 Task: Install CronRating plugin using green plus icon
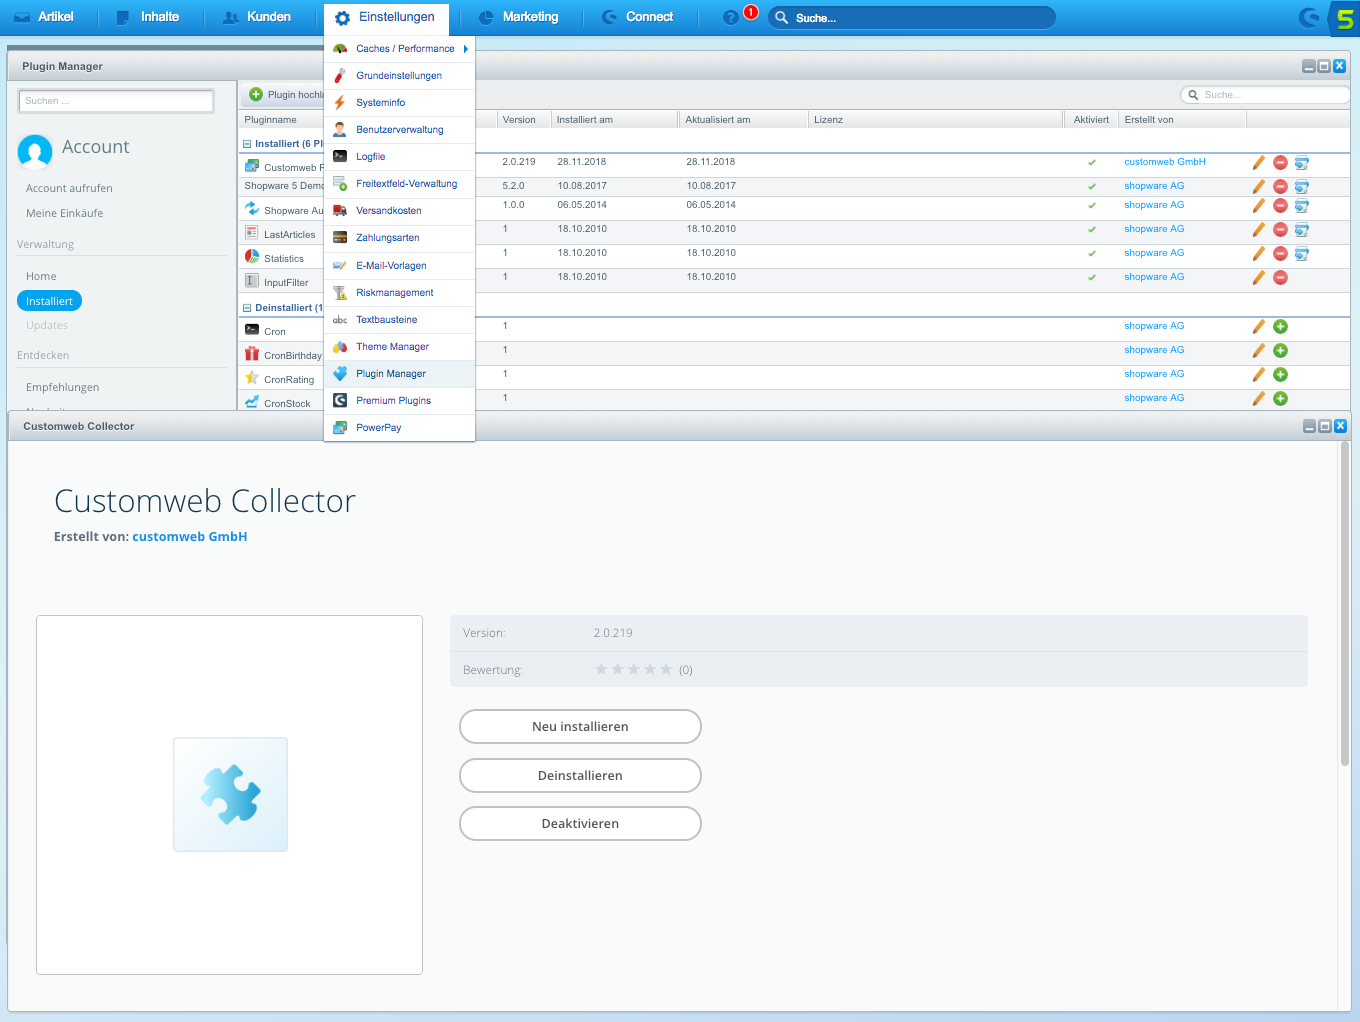coord(1280,374)
